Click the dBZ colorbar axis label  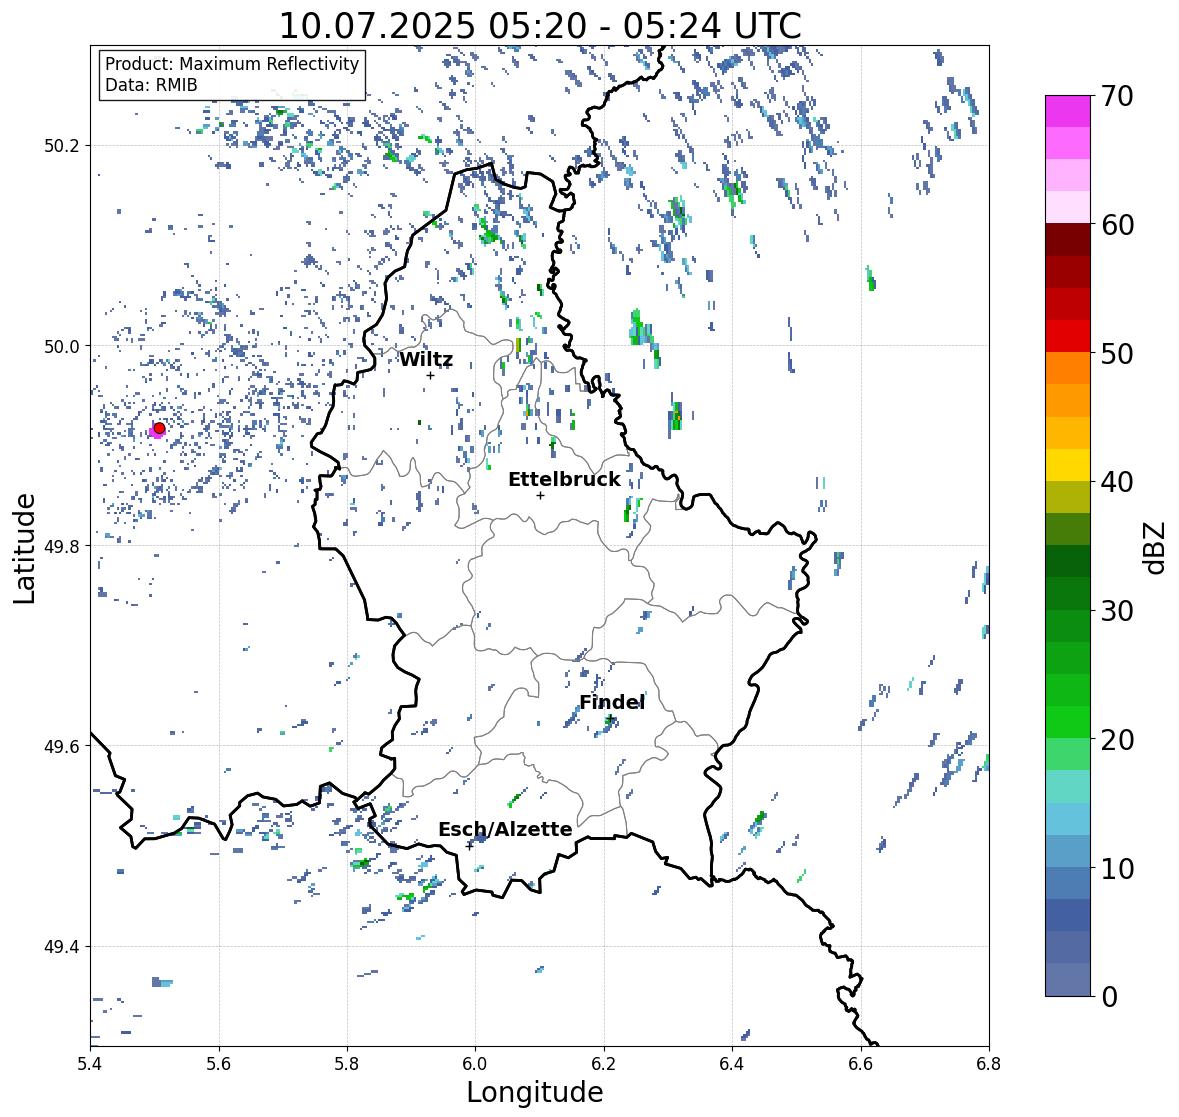[1156, 547]
